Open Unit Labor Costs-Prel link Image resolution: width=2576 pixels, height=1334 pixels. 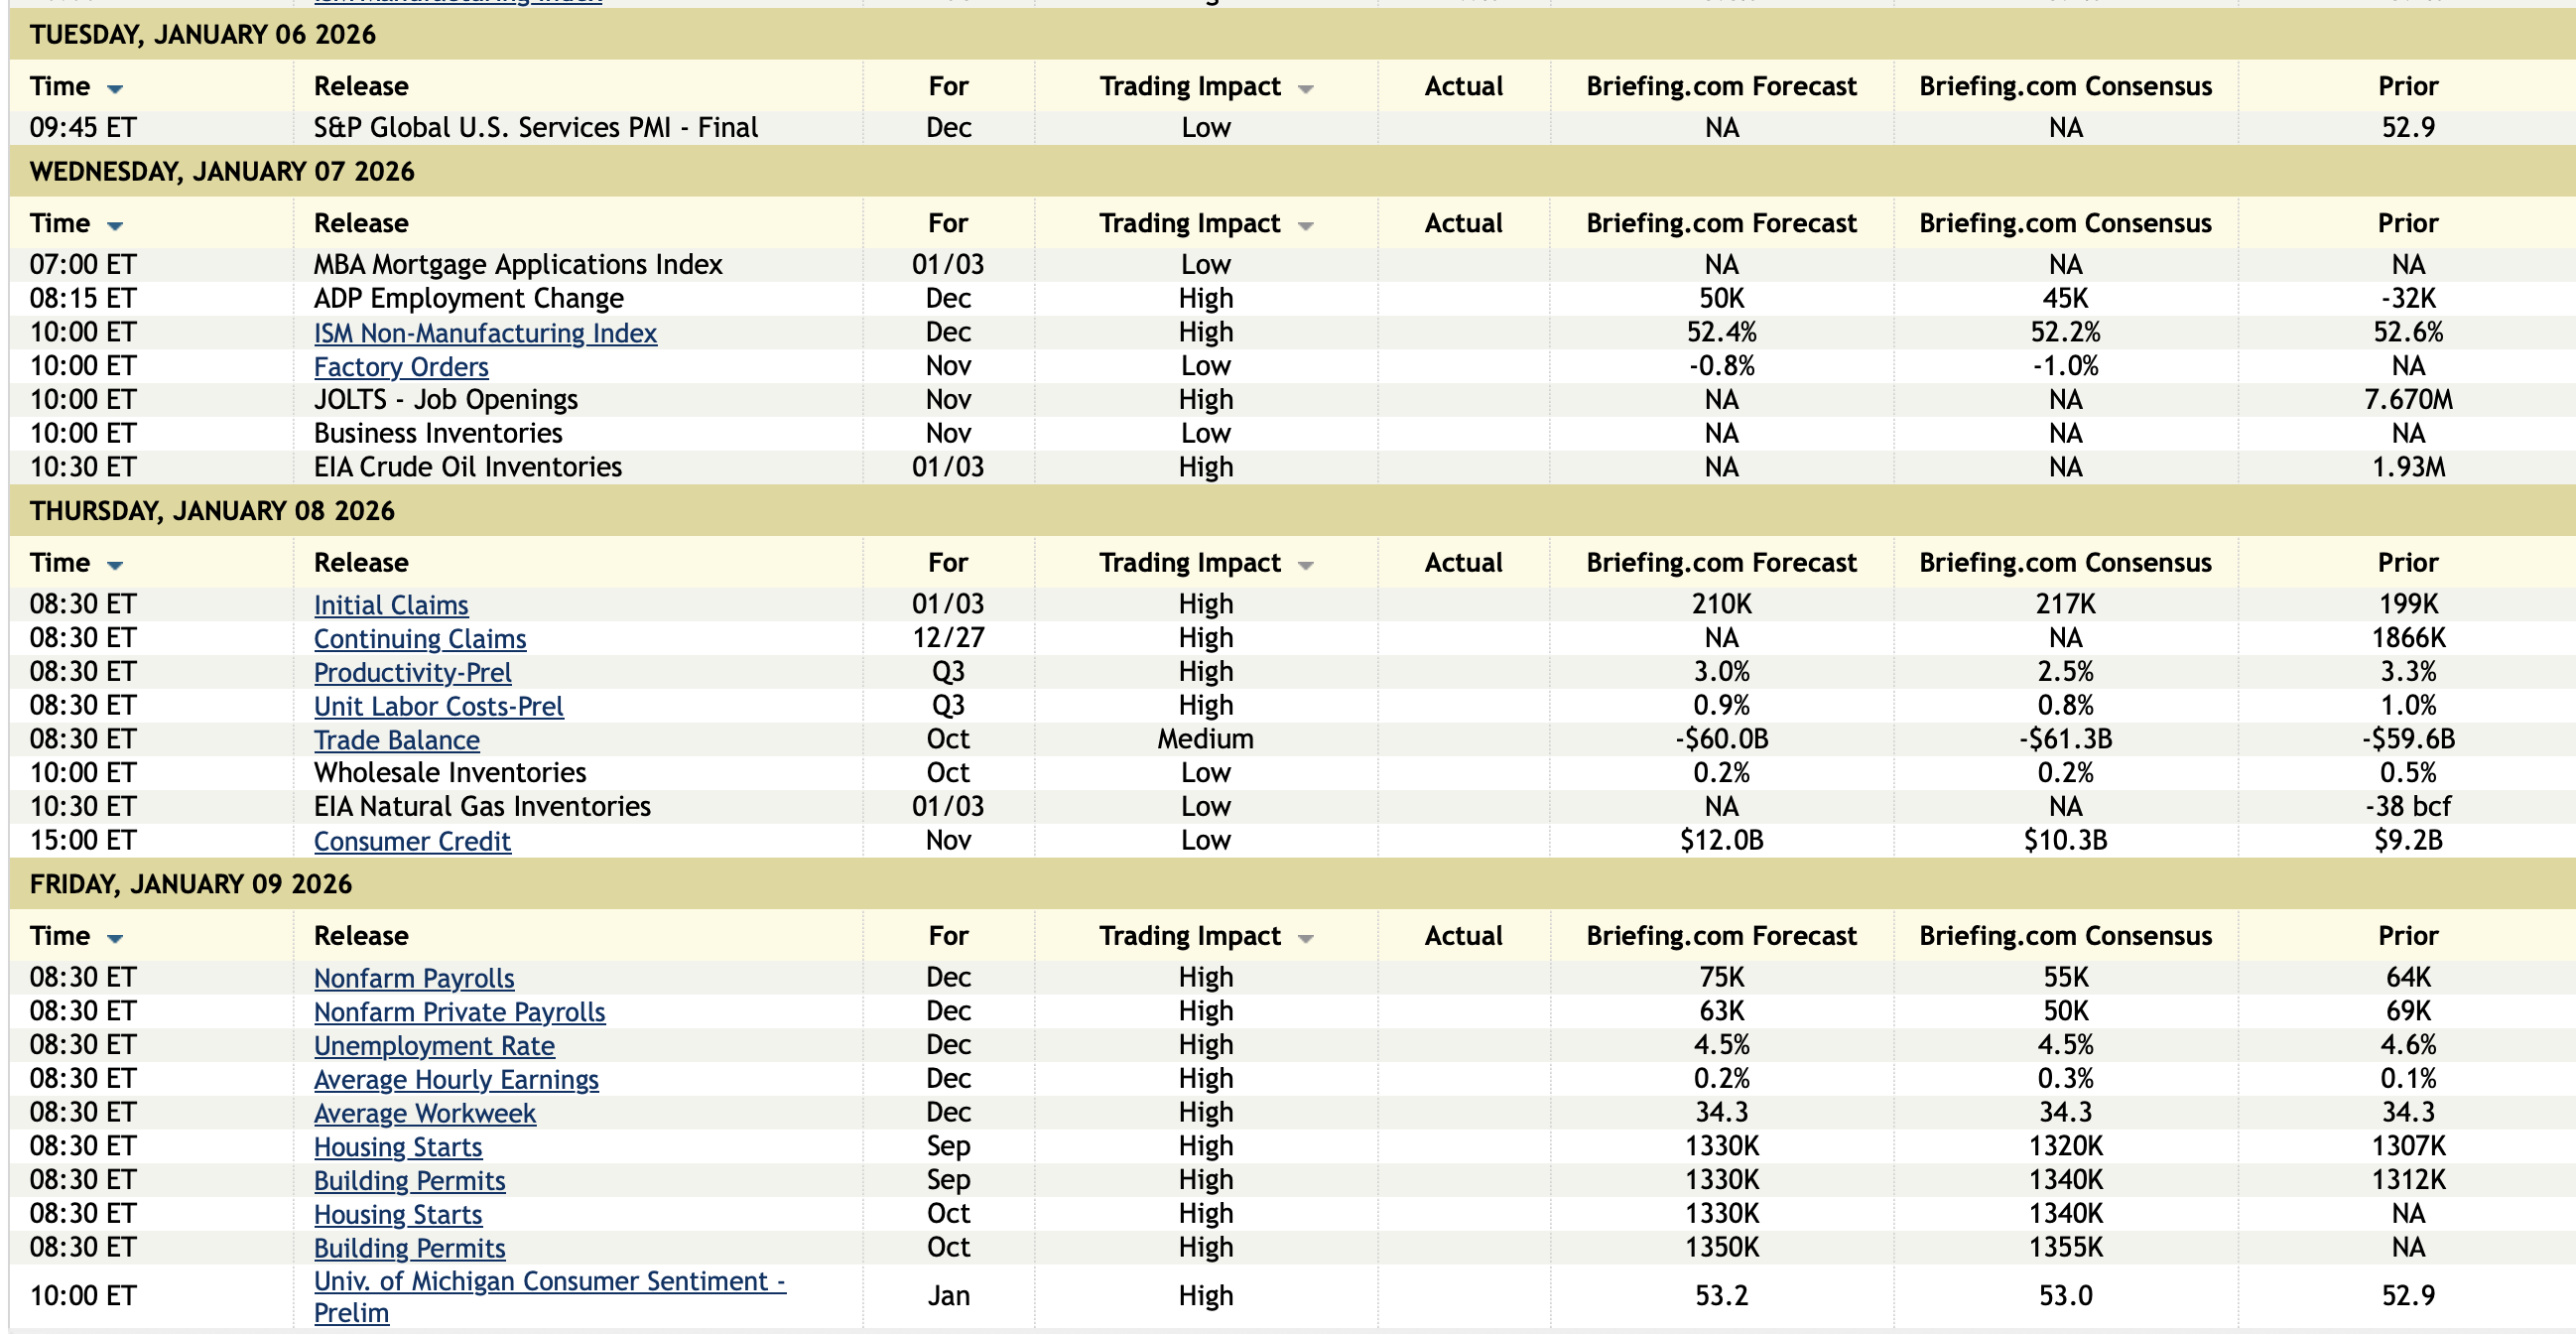coord(438,707)
